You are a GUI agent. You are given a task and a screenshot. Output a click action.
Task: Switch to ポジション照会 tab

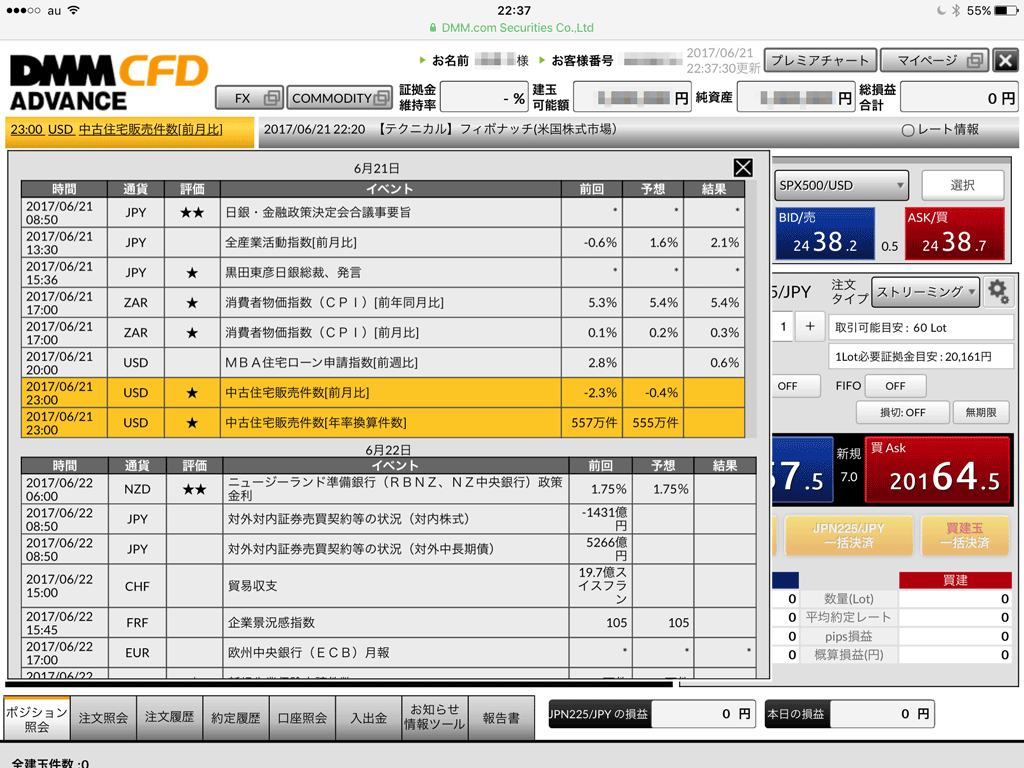click(x=37, y=718)
